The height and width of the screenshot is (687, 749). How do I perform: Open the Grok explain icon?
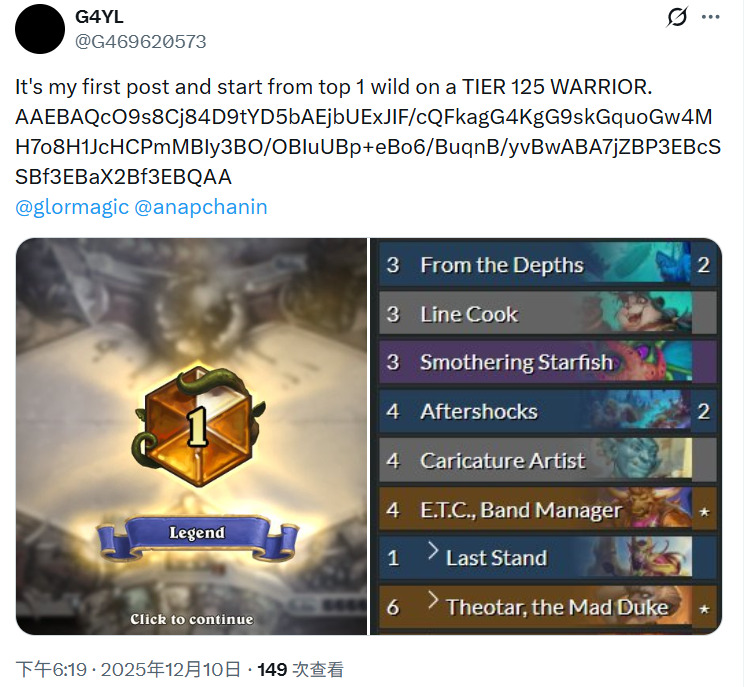pos(677,17)
